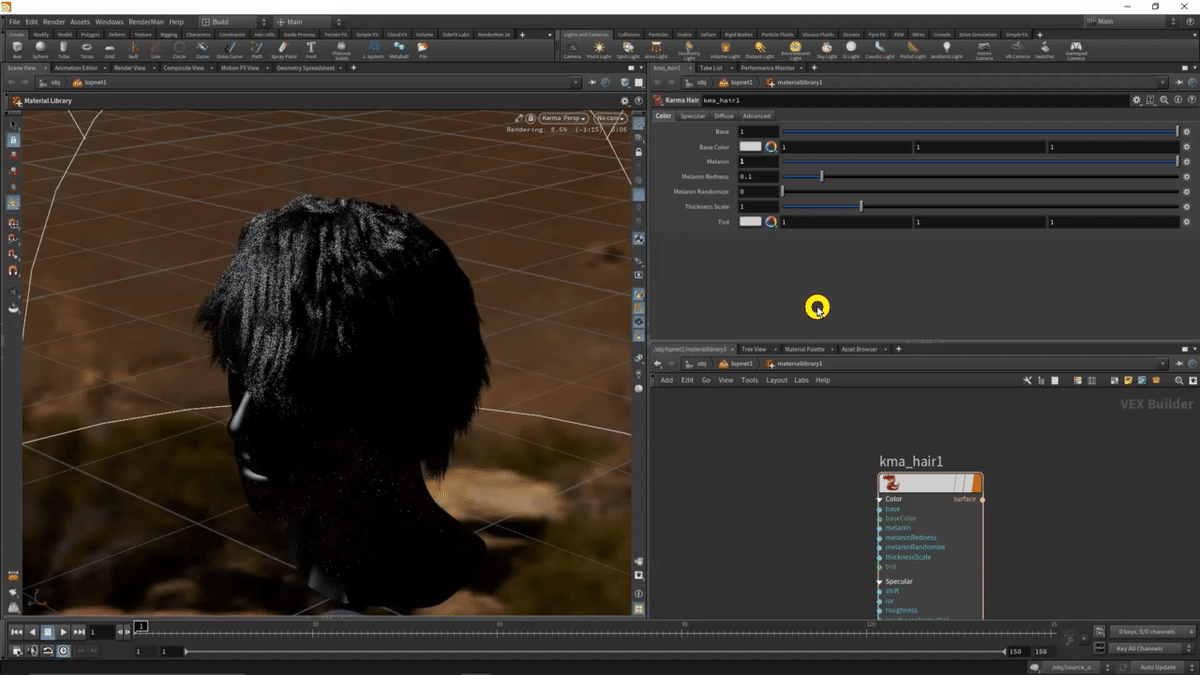Select the Sphere tool on the Create shelf
Viewport: 1200px width, 675px height.
click(41, 49)
